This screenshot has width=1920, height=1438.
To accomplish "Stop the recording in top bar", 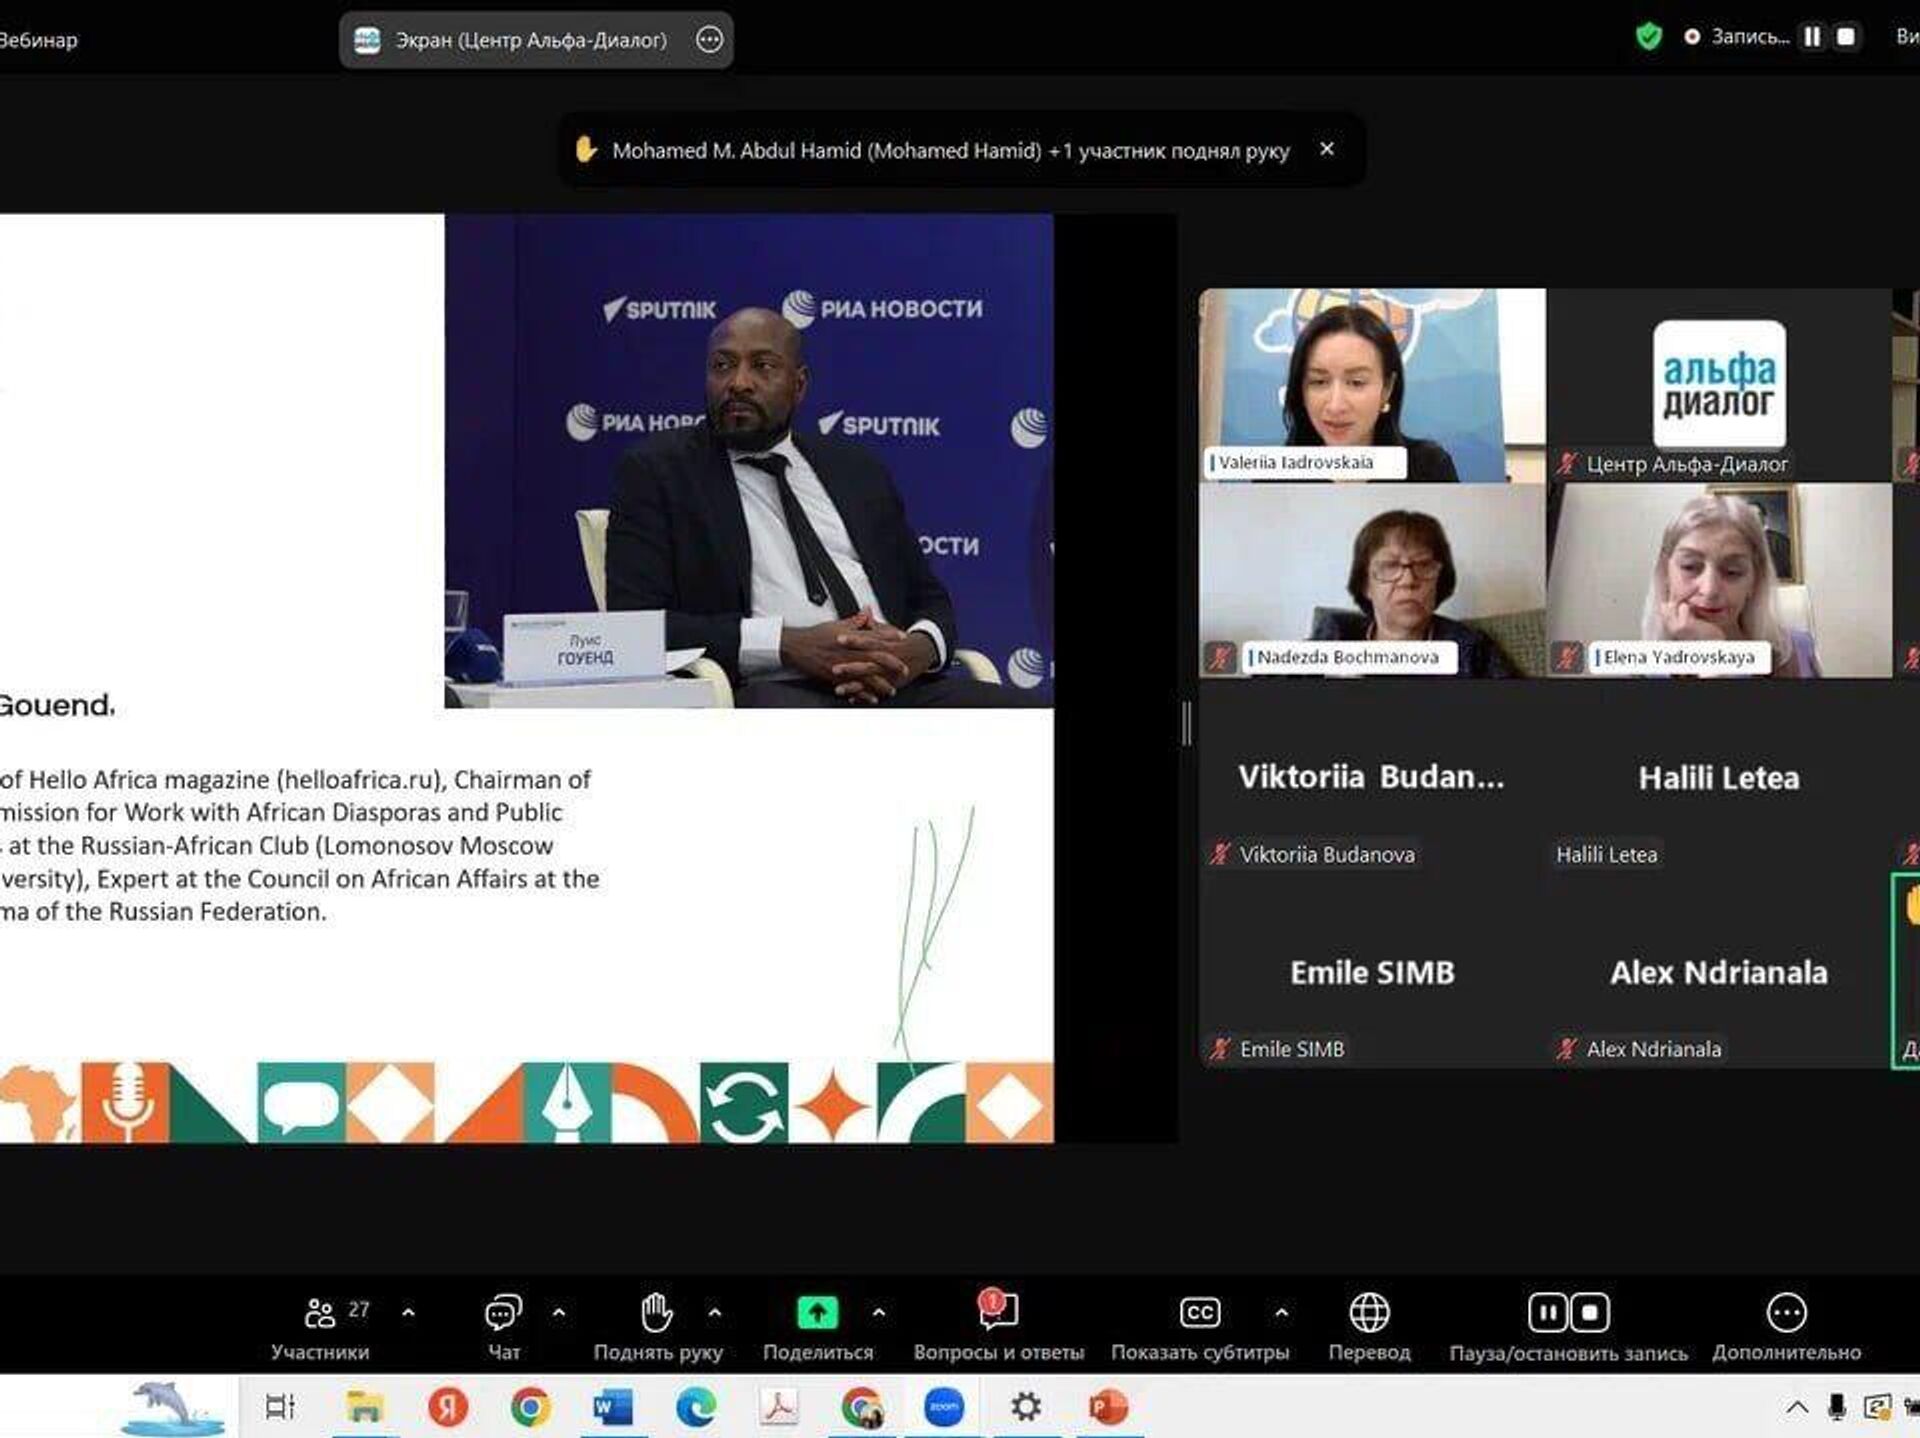I will tap(1846, 37).
